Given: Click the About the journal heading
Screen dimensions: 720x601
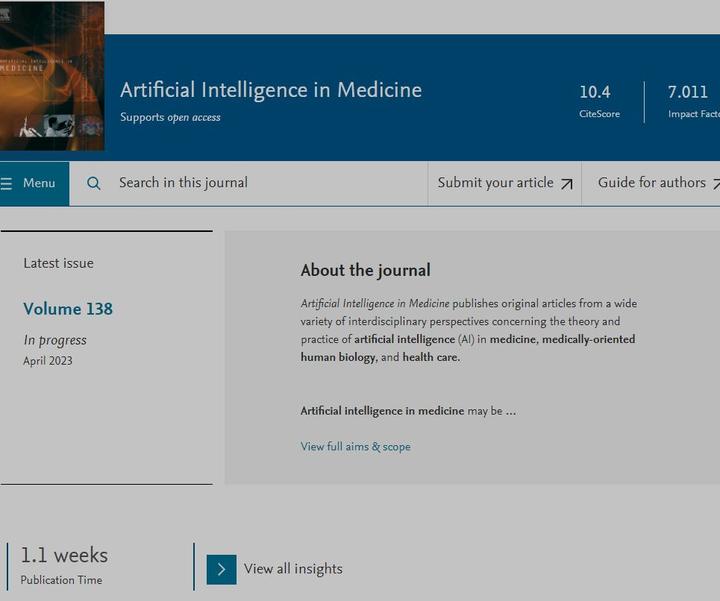Looking at the screenshot, I should [365, 270].
